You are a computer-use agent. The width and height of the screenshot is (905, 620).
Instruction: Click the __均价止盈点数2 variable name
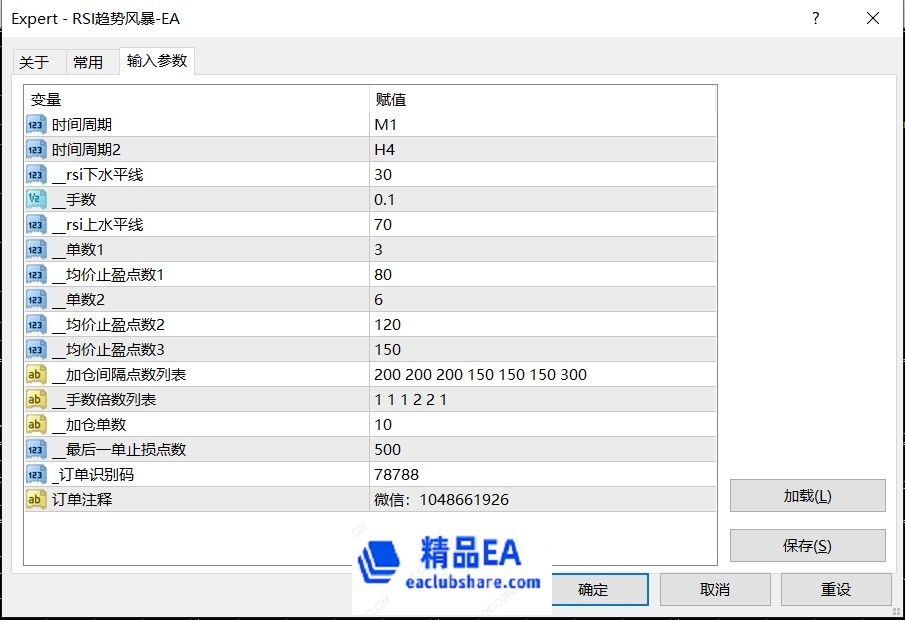[109, 324]
